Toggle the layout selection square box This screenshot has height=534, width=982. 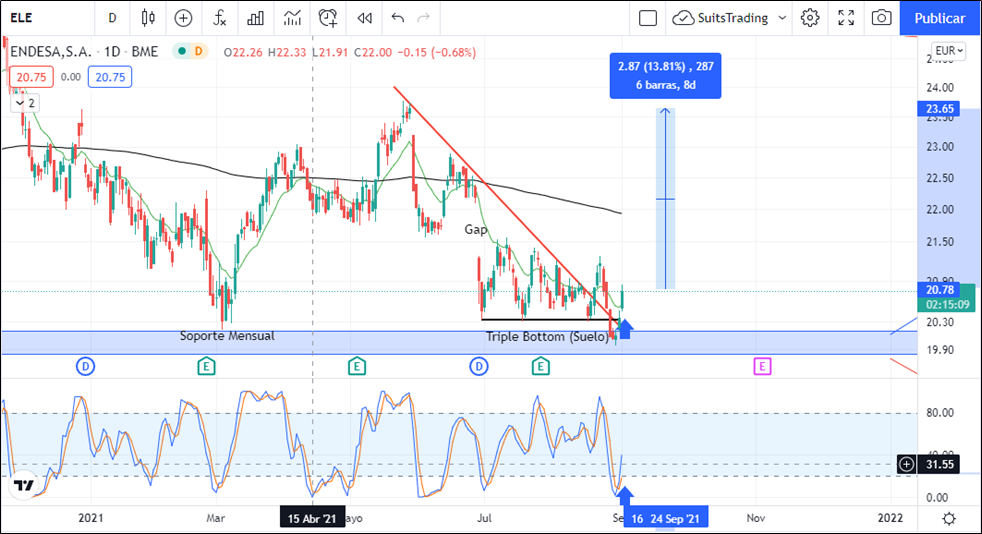(648, 18)
